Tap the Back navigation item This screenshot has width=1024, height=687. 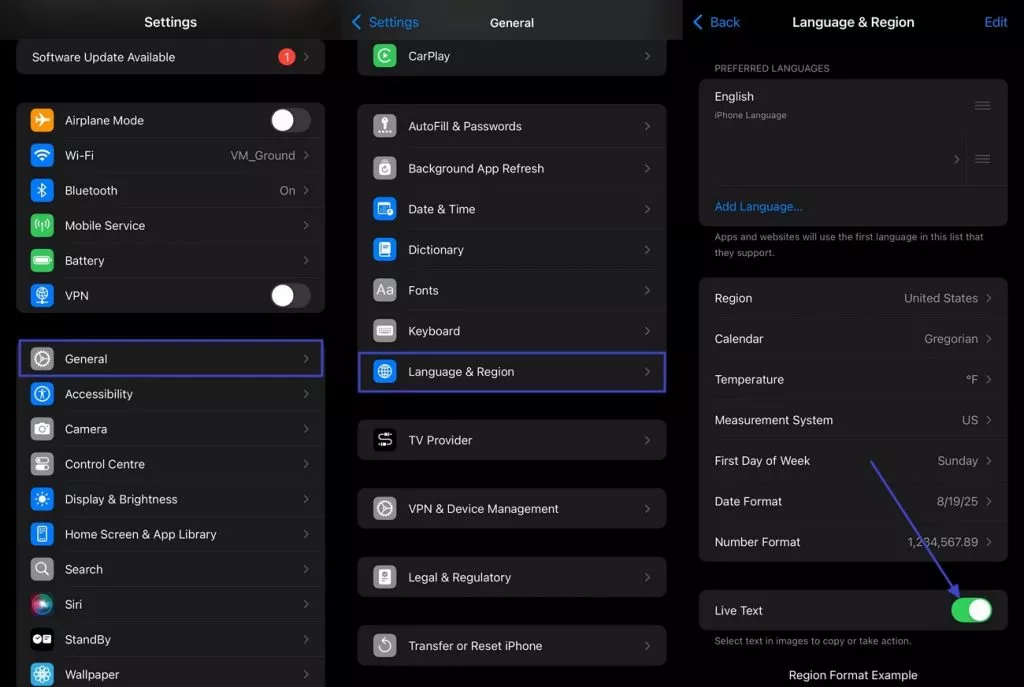(716, 21)
